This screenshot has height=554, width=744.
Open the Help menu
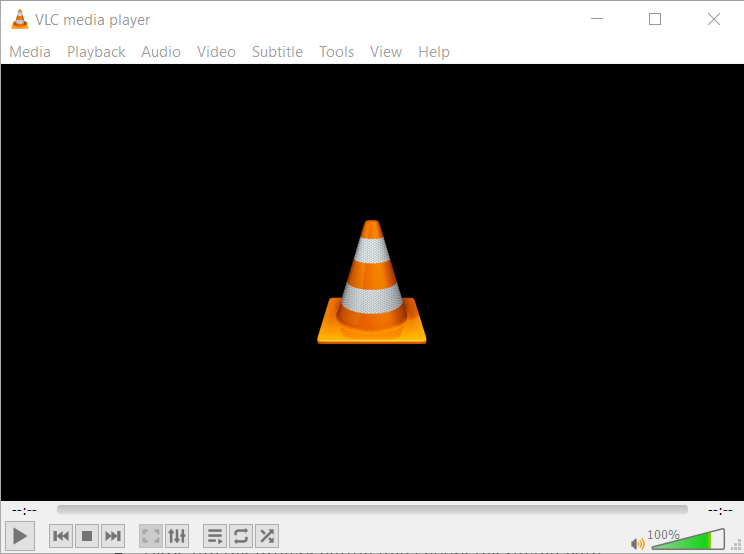pos(434,51)
